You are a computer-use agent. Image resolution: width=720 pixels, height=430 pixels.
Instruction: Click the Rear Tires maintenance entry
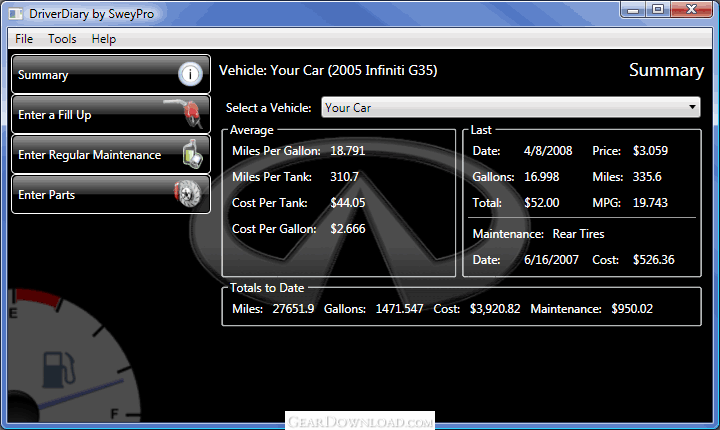point(579,234)
